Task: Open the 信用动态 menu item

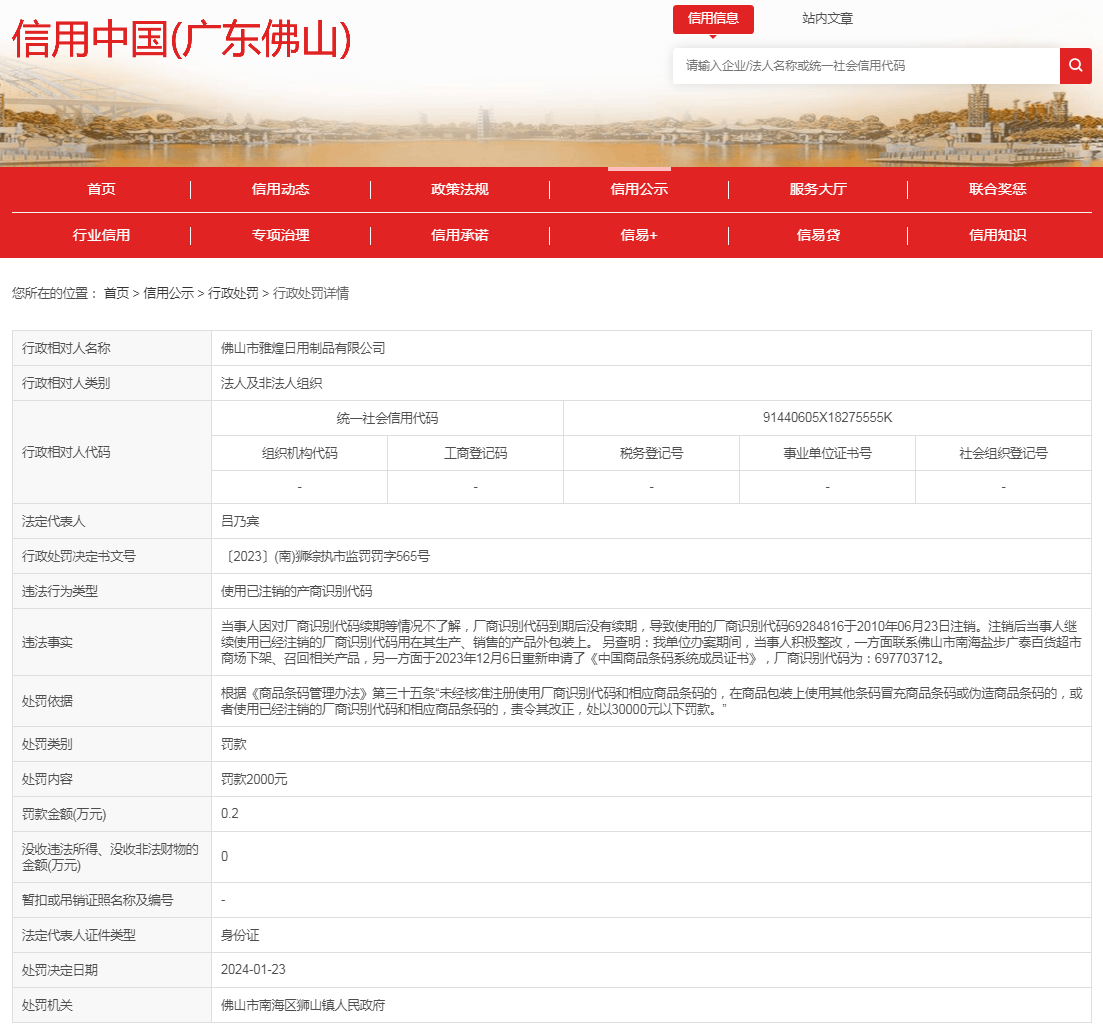Action: coord(281,189)
